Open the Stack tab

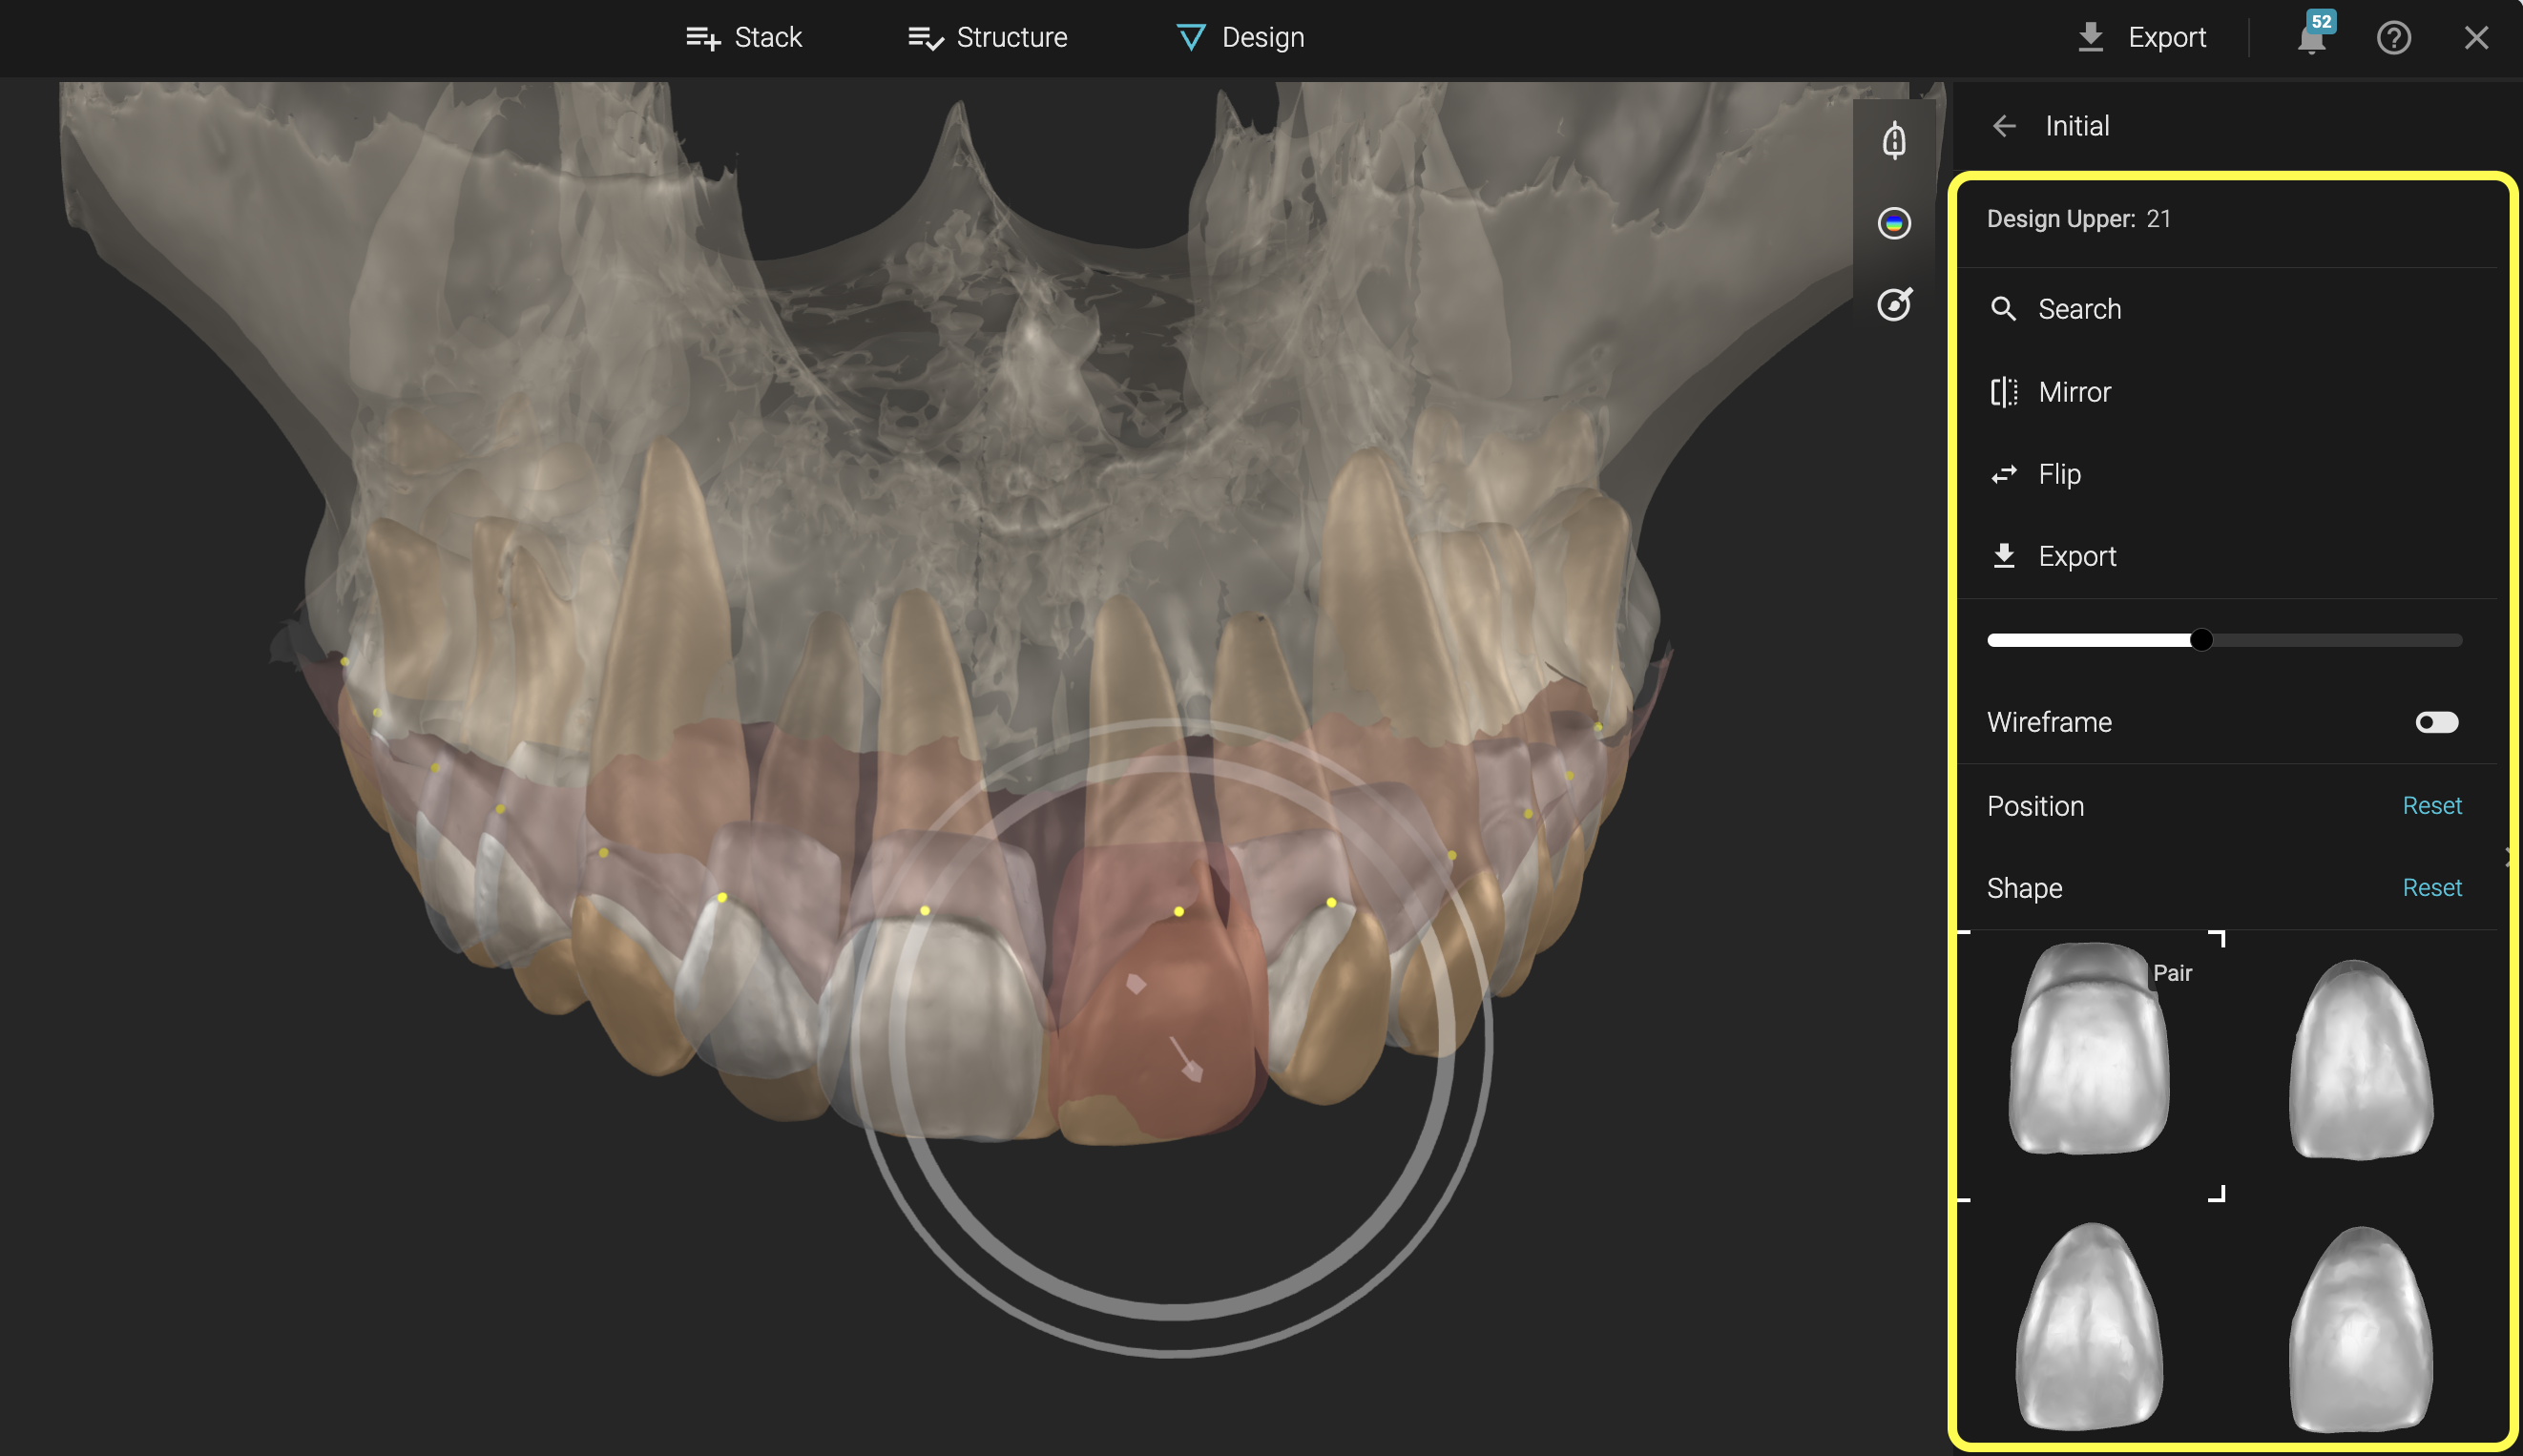tap(744, 38)
